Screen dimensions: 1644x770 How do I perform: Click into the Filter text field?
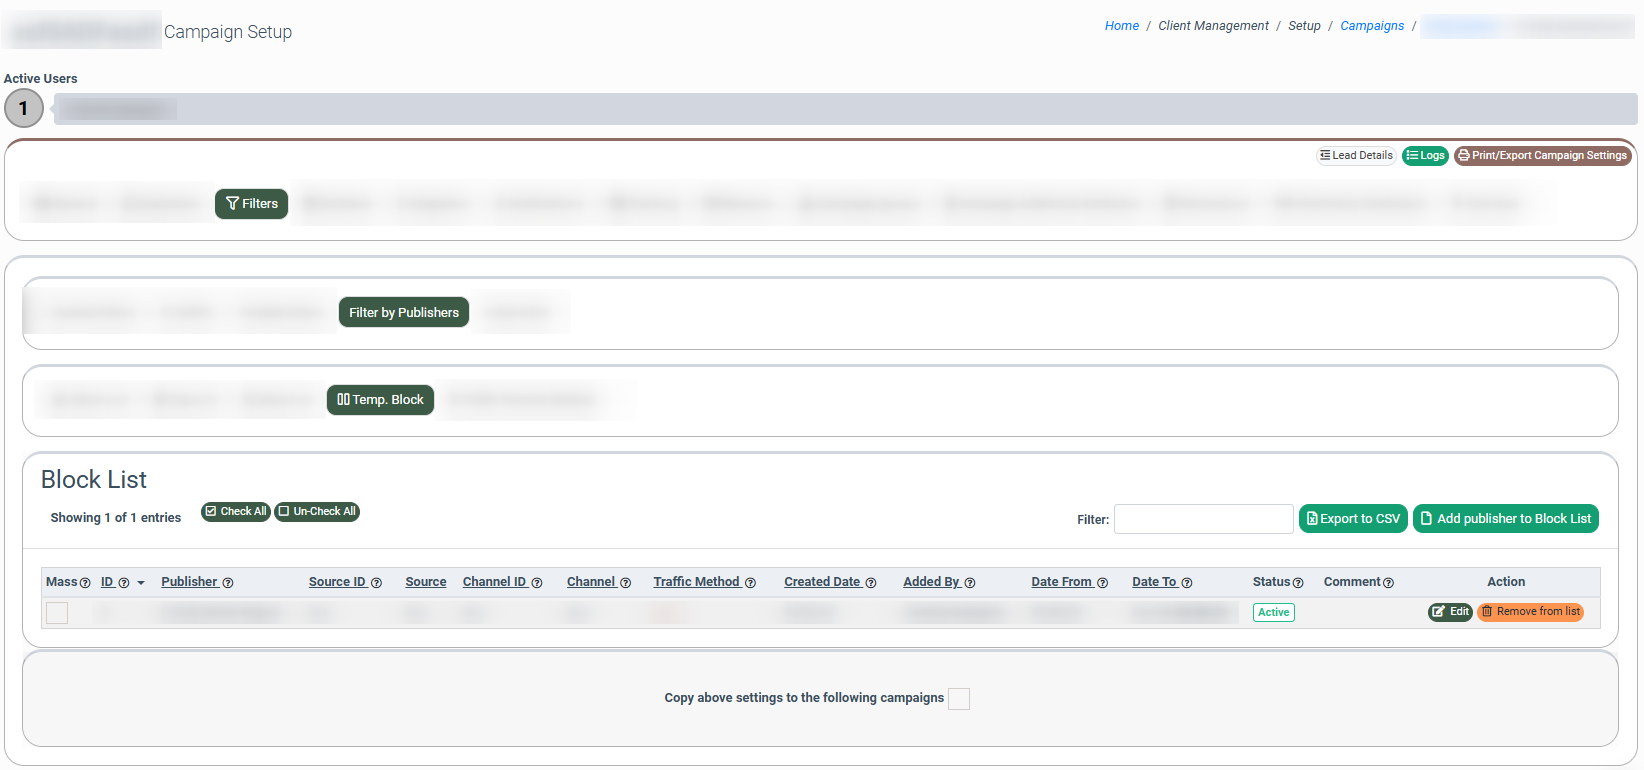coord(1203,519)
